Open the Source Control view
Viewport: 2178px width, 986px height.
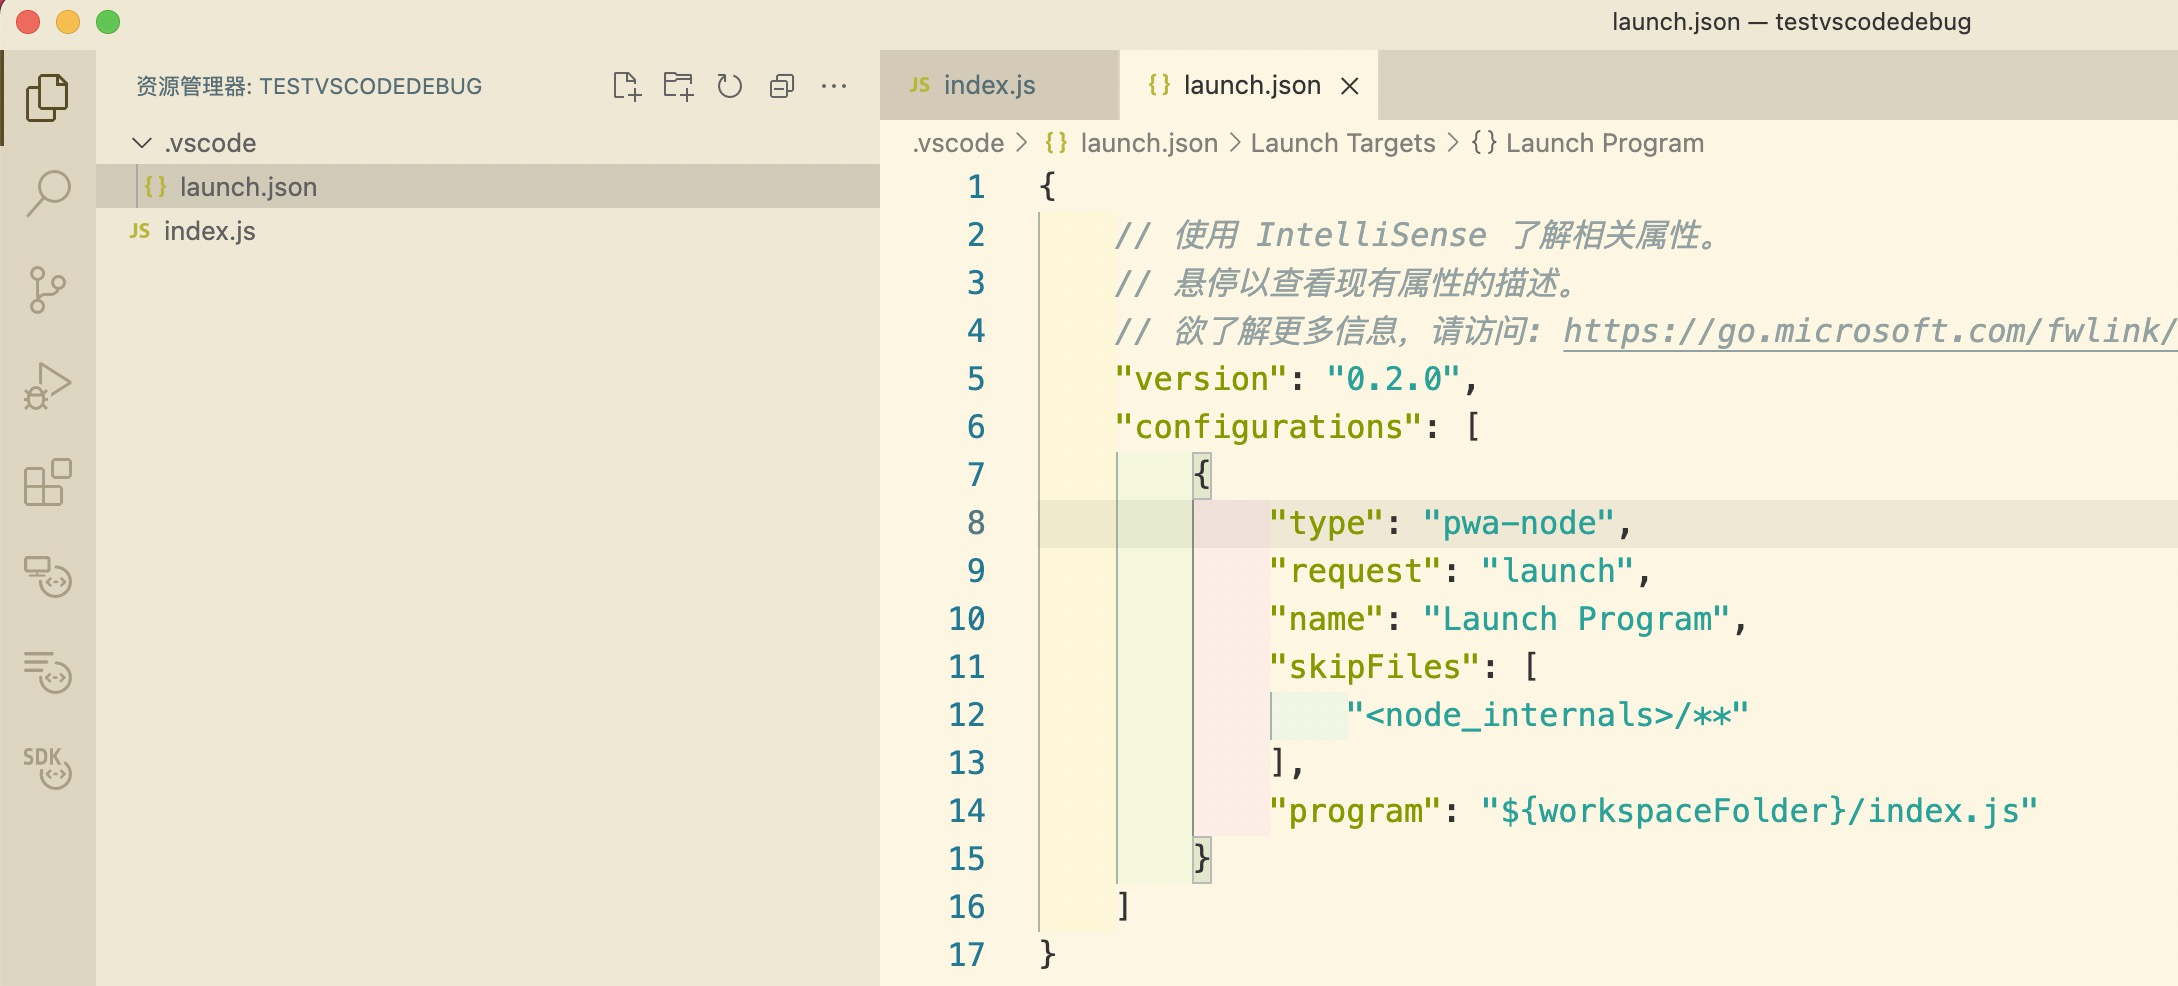[48, 290]
